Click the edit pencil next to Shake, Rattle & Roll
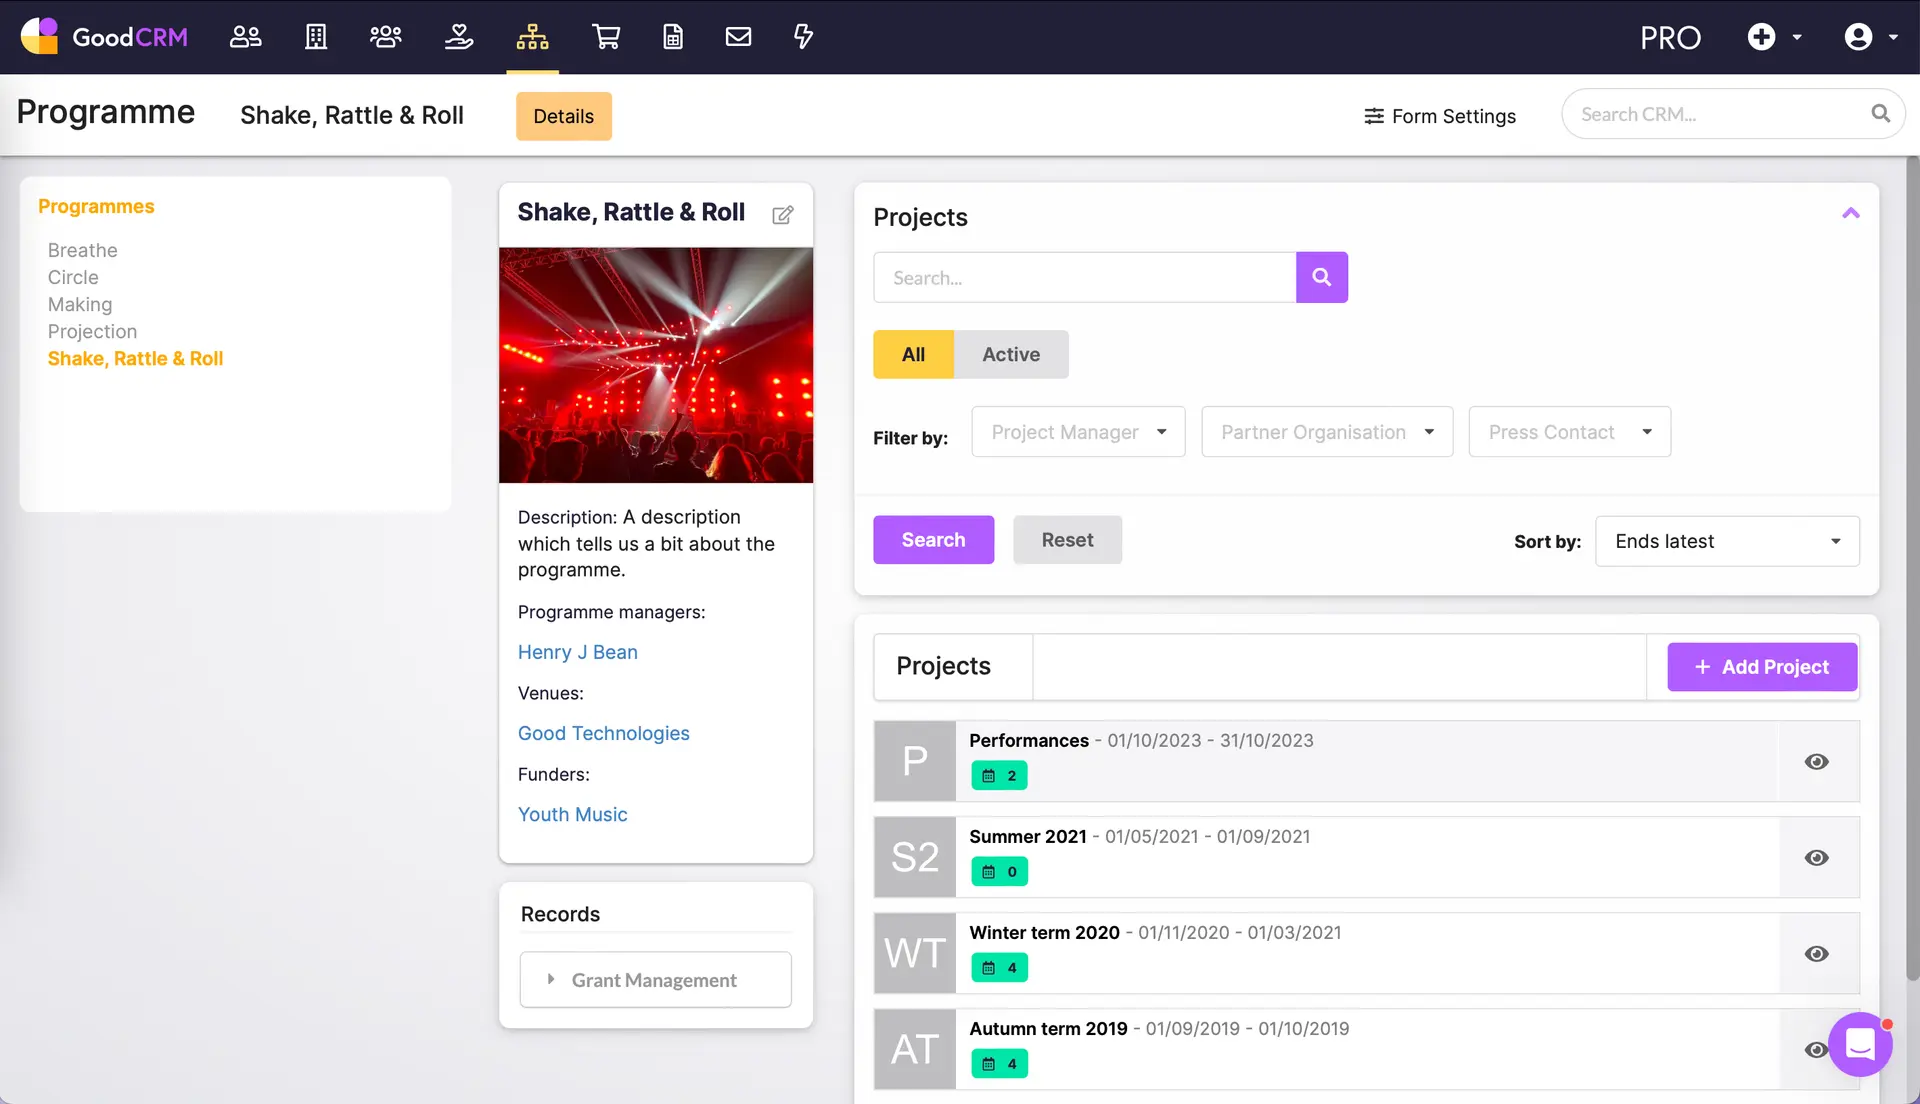This screenshot has height=1104, width=1920. click(783, 215)
